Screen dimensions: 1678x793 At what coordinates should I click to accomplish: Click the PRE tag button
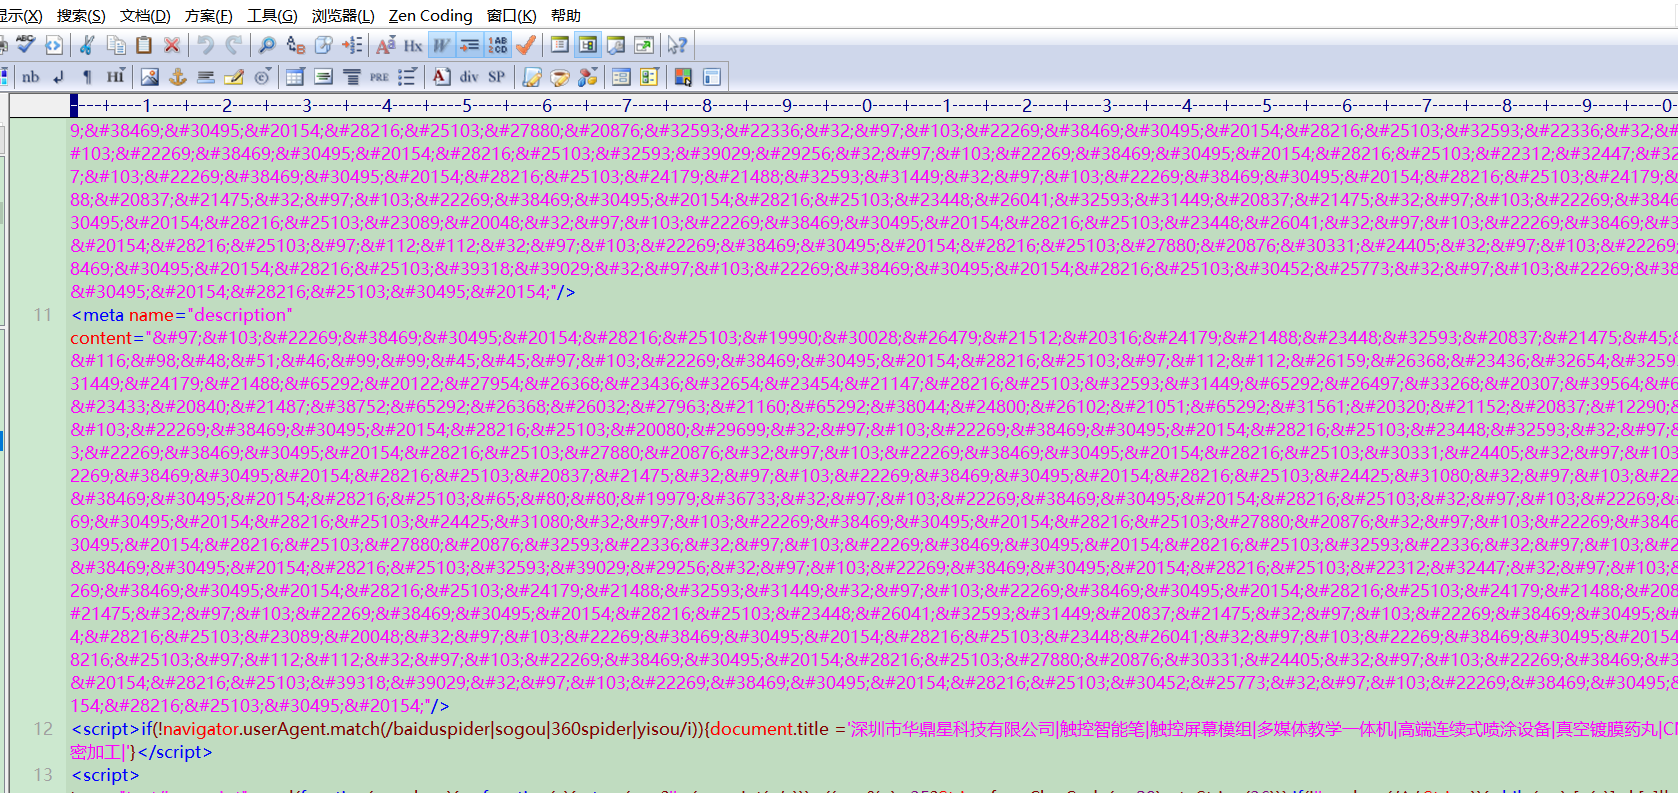tap(379, 77)
